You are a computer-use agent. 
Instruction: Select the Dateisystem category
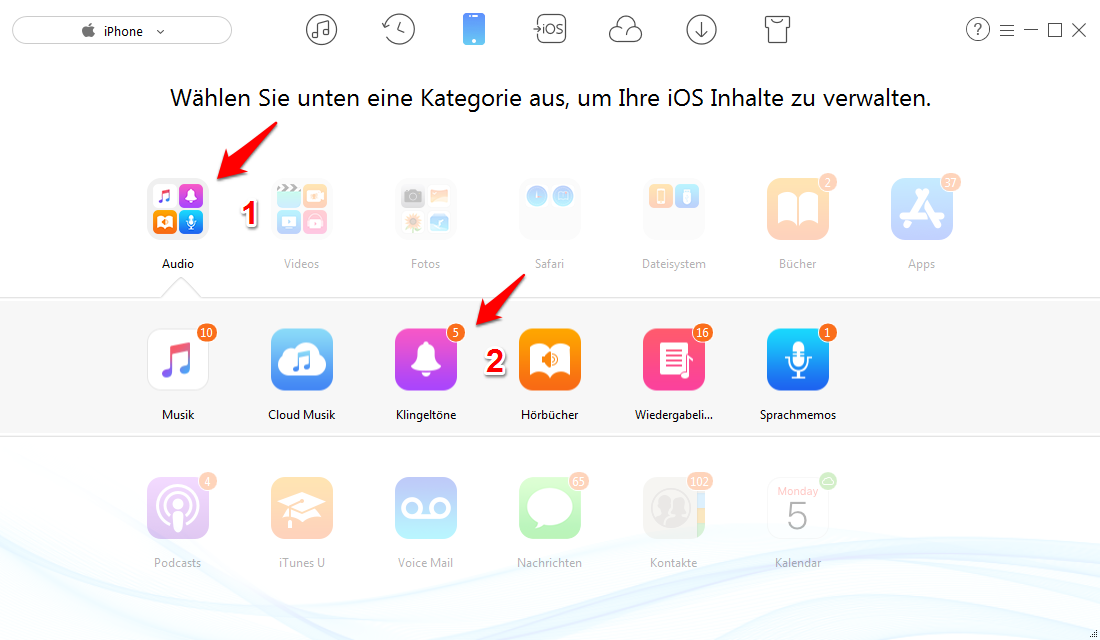[x=673, y=209]
